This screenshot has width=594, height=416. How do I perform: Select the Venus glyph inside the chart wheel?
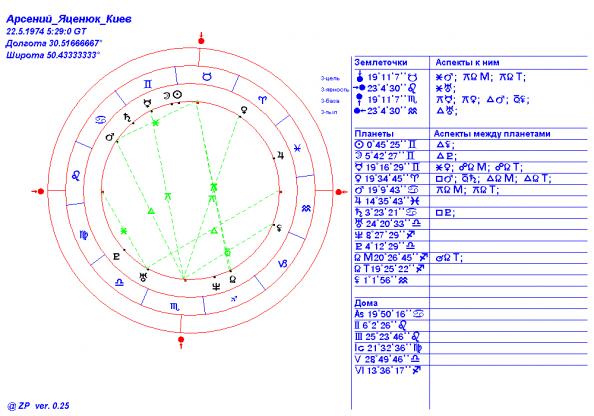245,110
